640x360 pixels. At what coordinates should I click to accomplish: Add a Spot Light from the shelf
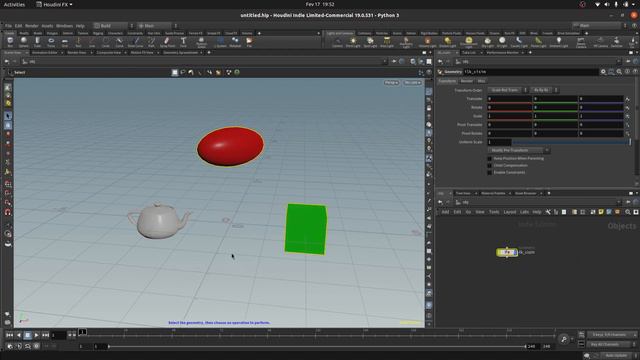click(x=370, y=41)
